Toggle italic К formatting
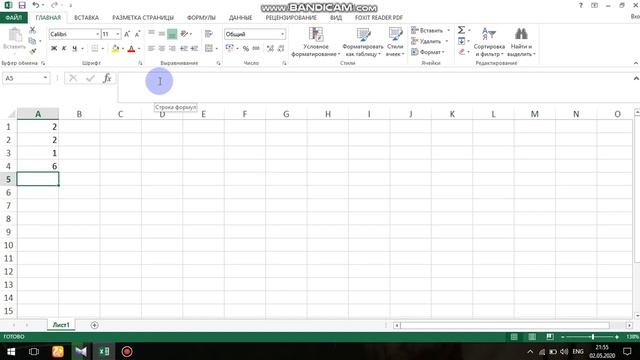This screenshot has height=360, width=640. 64,49
